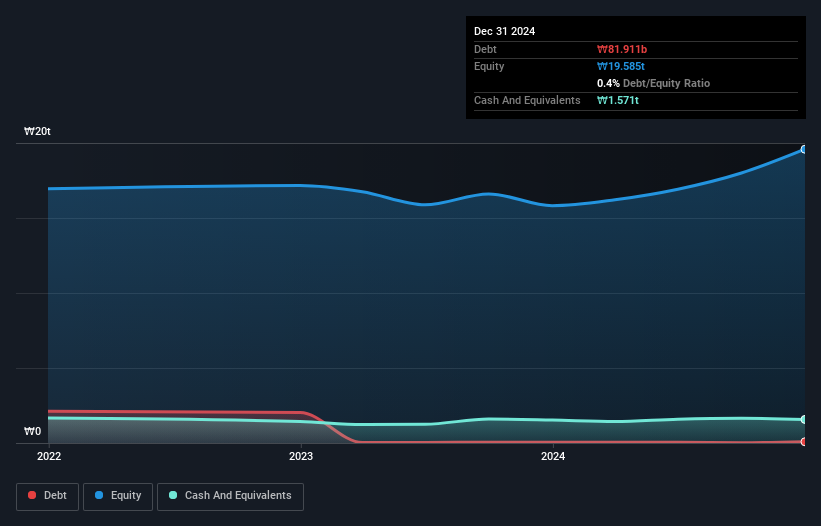Select the 2024 x-axis label
This screenshot has height=526, width=821.
(x=553, y=456)
